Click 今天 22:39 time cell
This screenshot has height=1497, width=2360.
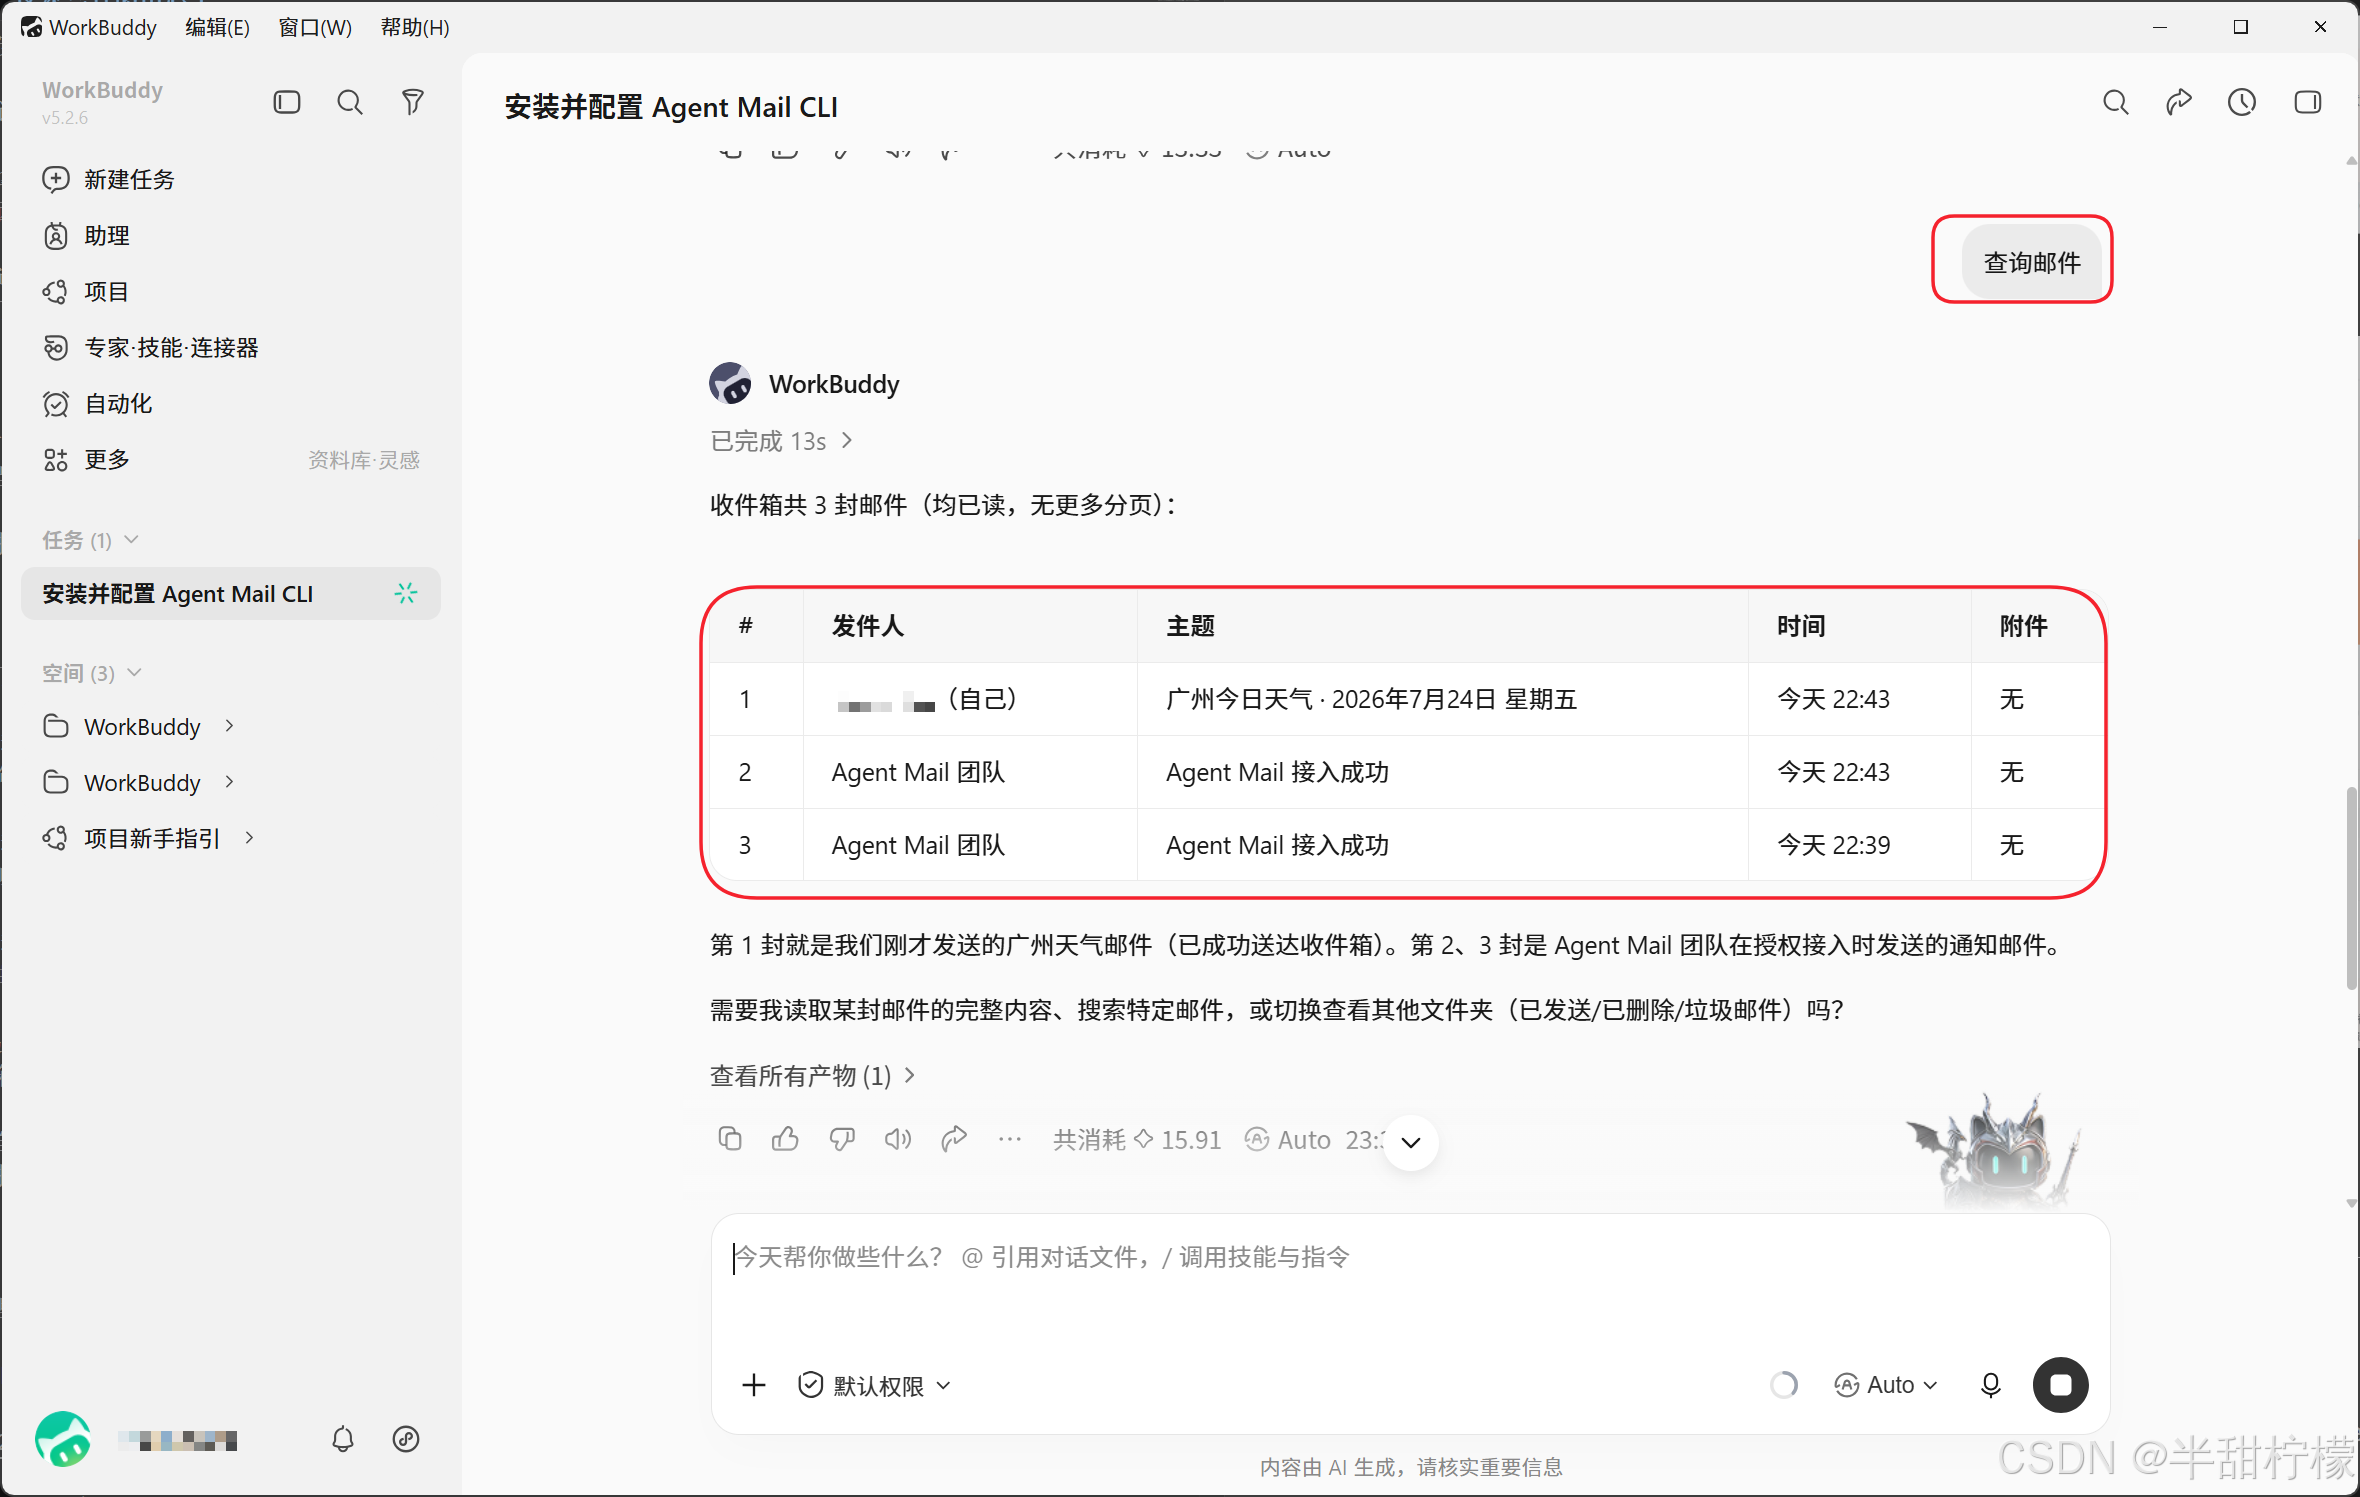(1859, 845)
